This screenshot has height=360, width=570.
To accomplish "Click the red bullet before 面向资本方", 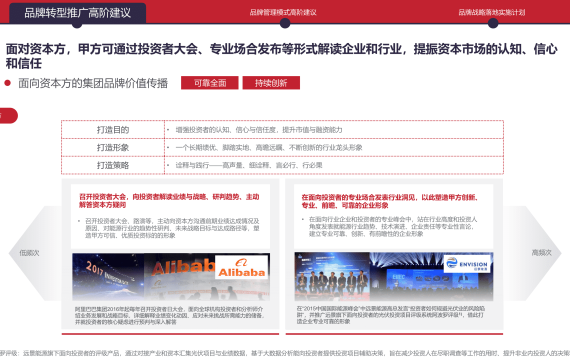I will coord(7,83).
